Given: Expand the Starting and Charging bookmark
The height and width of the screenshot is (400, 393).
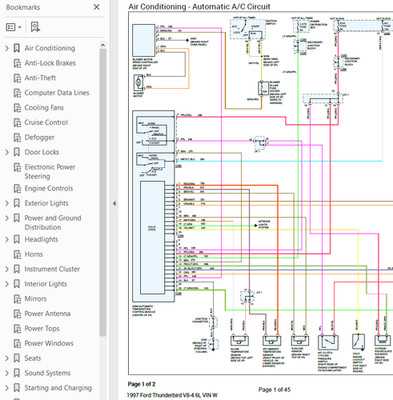Looking at the screenshot, I should coord(7,388).
